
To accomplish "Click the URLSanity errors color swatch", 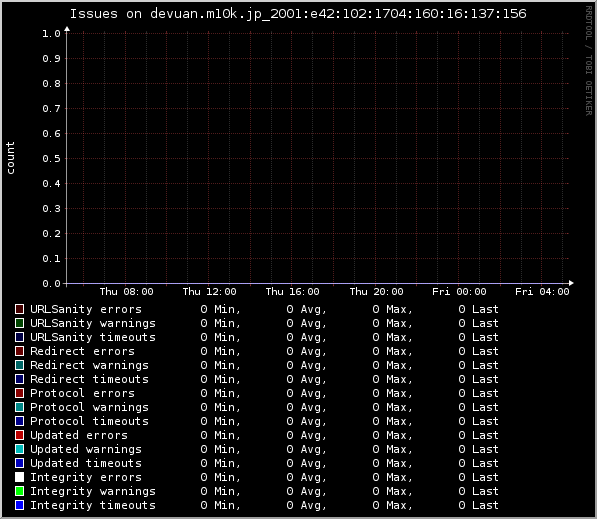I will point(19,309).
